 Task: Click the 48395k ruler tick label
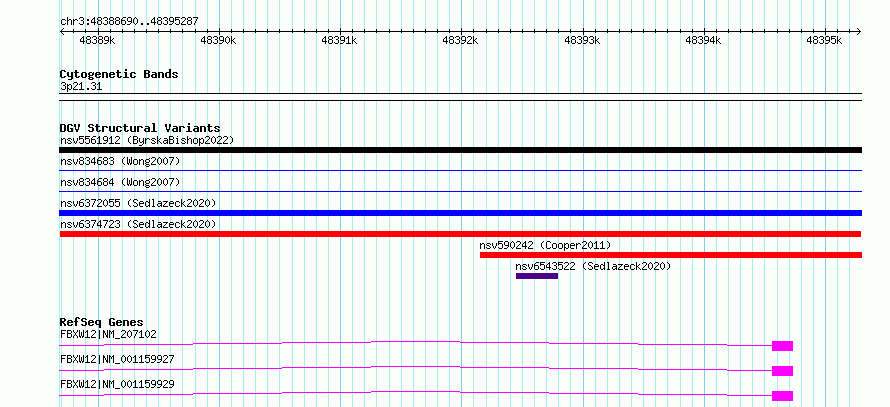824,41
